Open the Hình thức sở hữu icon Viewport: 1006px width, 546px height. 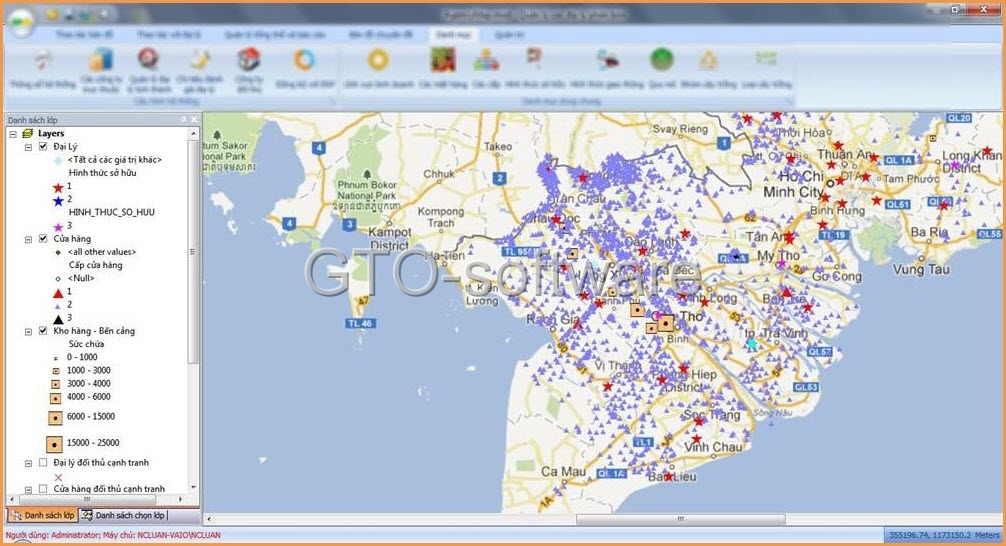534,60
